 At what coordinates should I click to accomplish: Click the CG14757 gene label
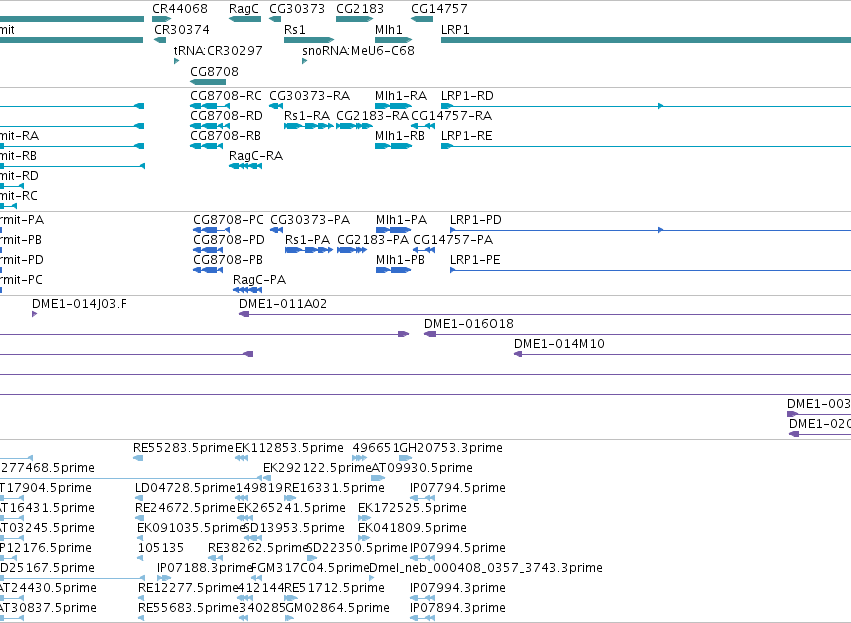(x=439, y=9)
